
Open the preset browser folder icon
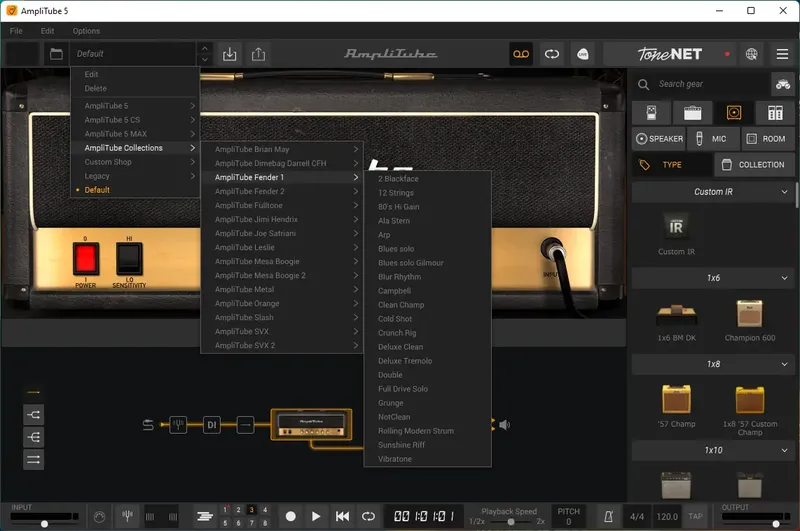(56, 54)
